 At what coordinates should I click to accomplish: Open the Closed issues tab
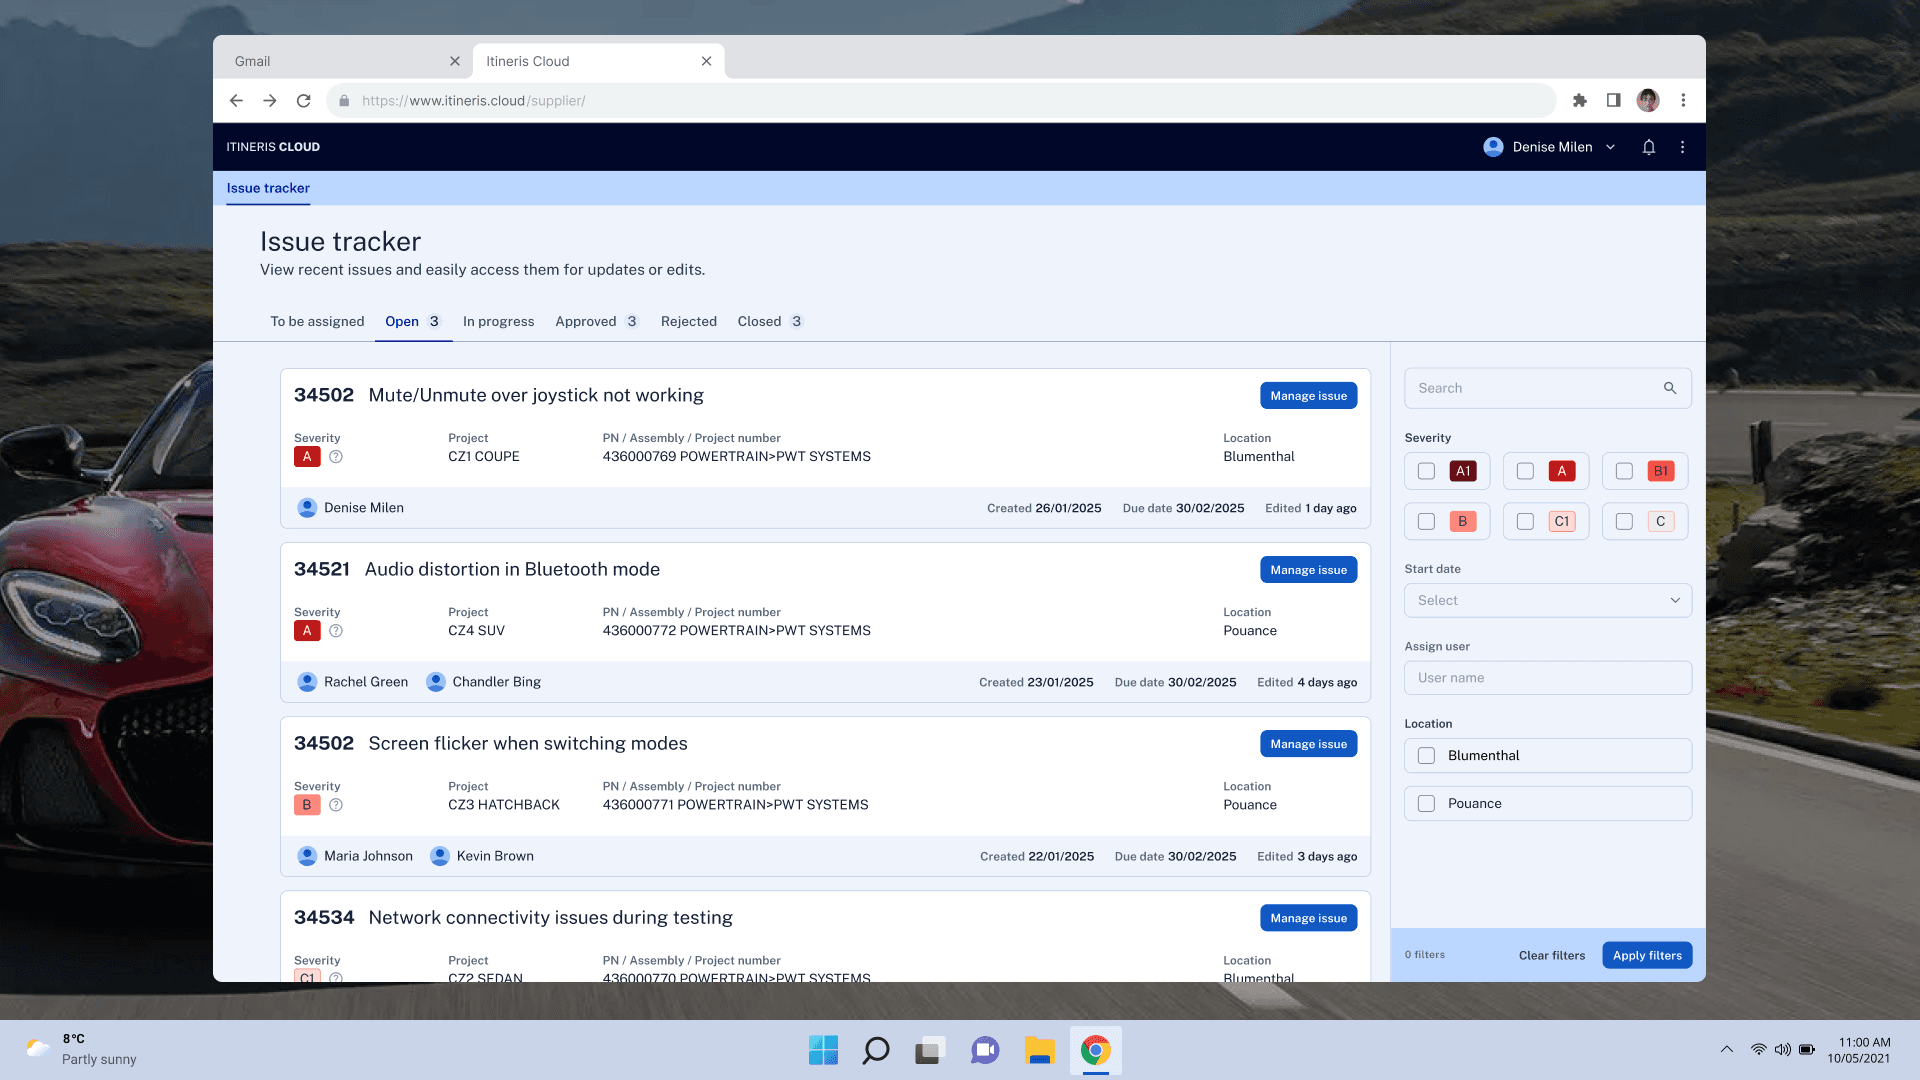click(x=760, y=321)
